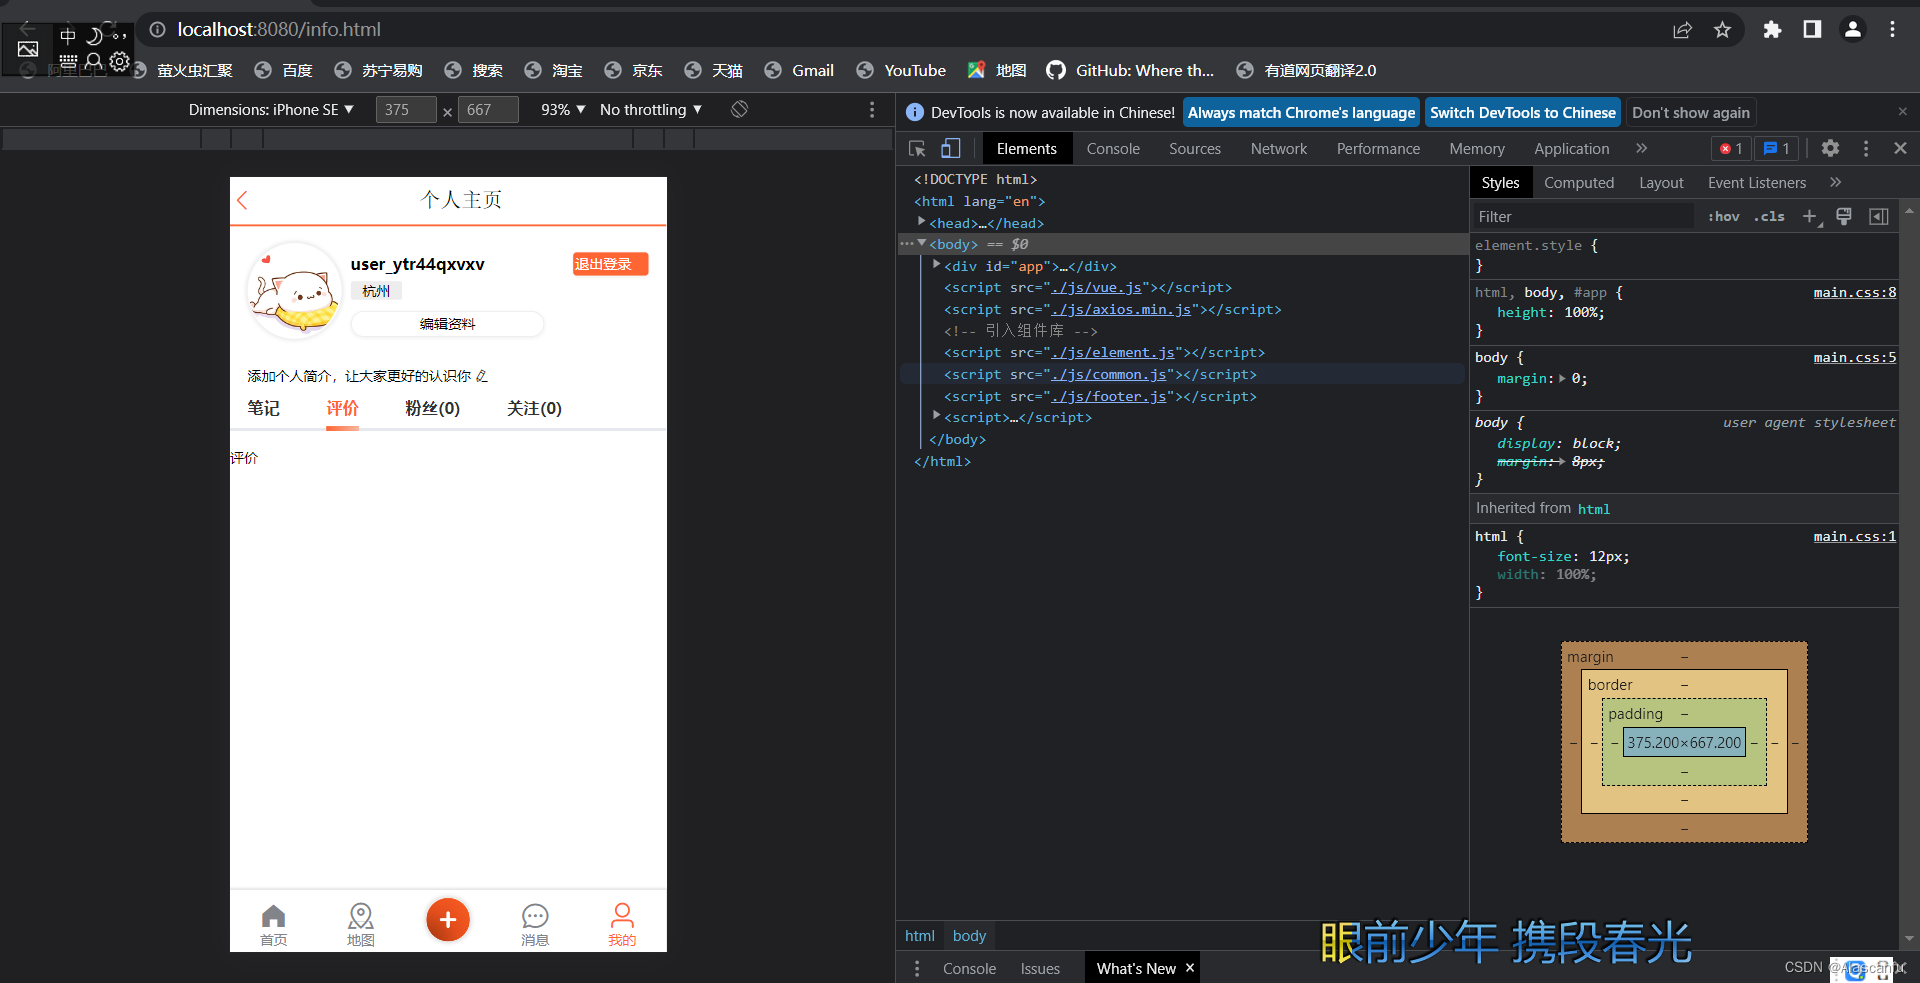Click the 退出登录 logout button
This screenshot has width=1920, height=983.
pos(610,264)
